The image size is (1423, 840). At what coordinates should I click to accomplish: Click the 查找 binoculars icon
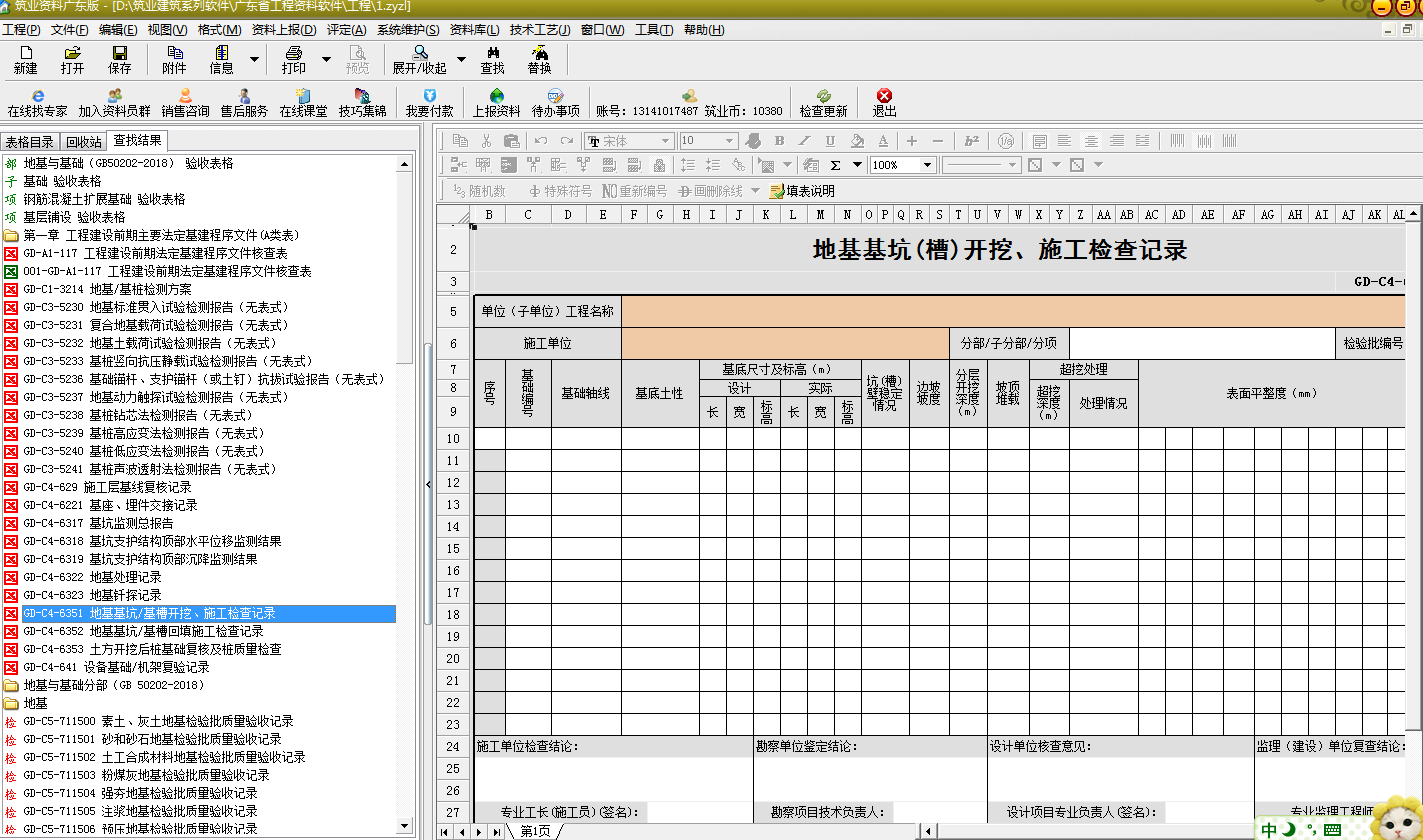tap(492, 59)
